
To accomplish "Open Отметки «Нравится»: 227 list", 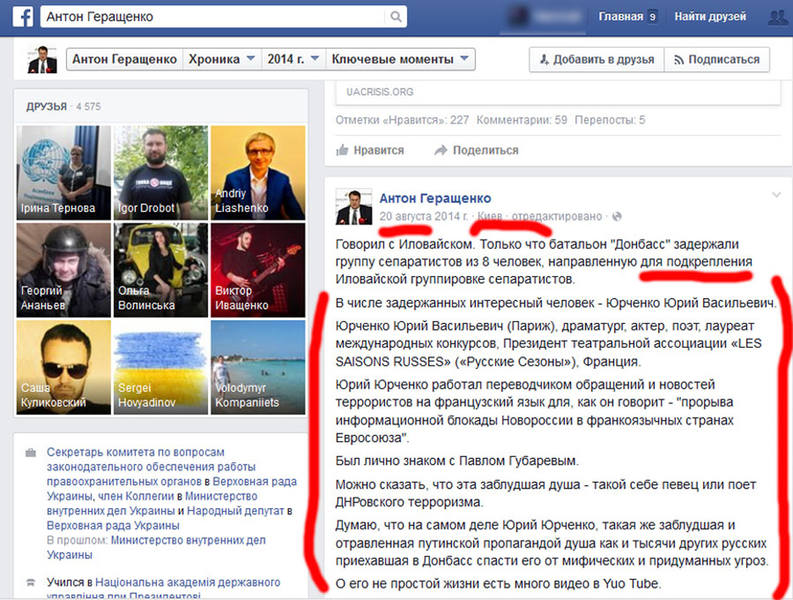I will coord(402,120).
